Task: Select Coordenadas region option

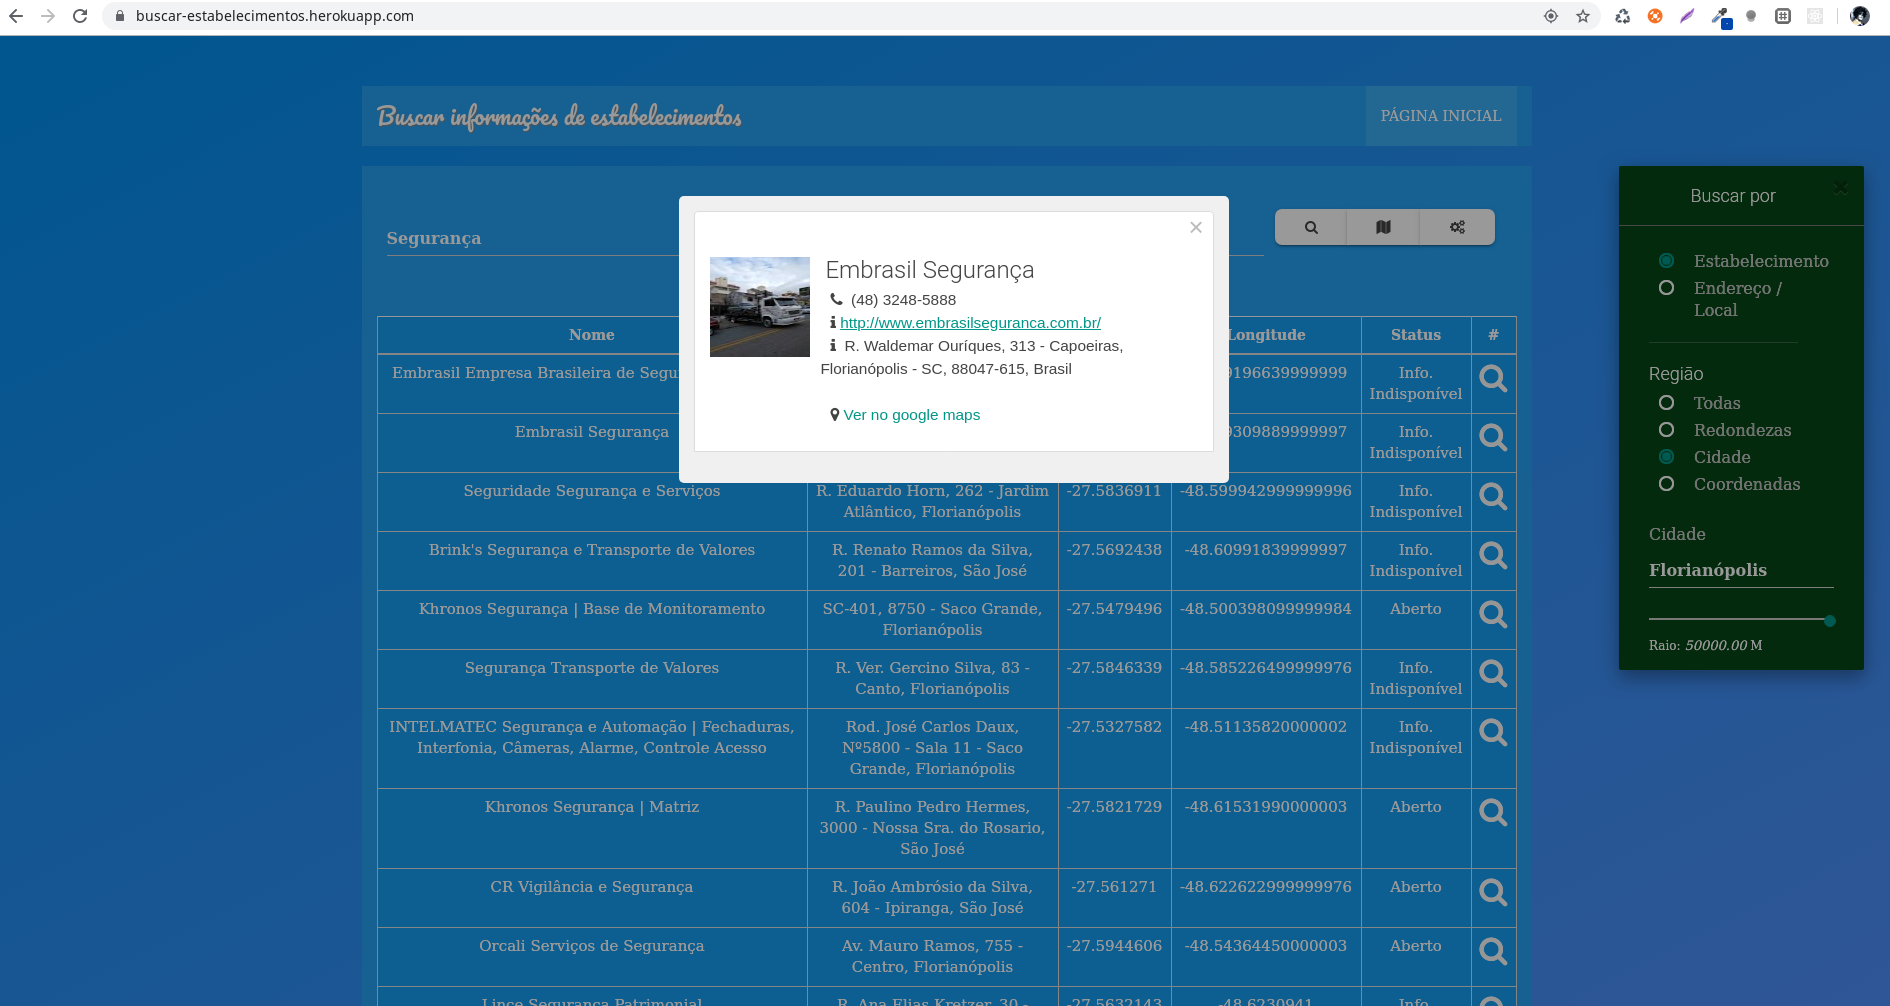Action: click(1666, 484)
